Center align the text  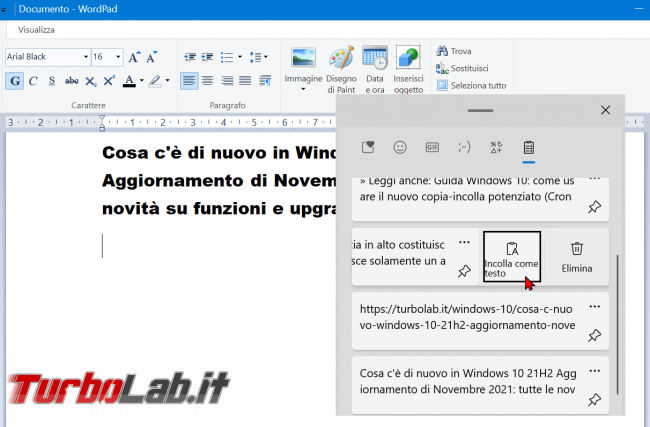(208, 80)
